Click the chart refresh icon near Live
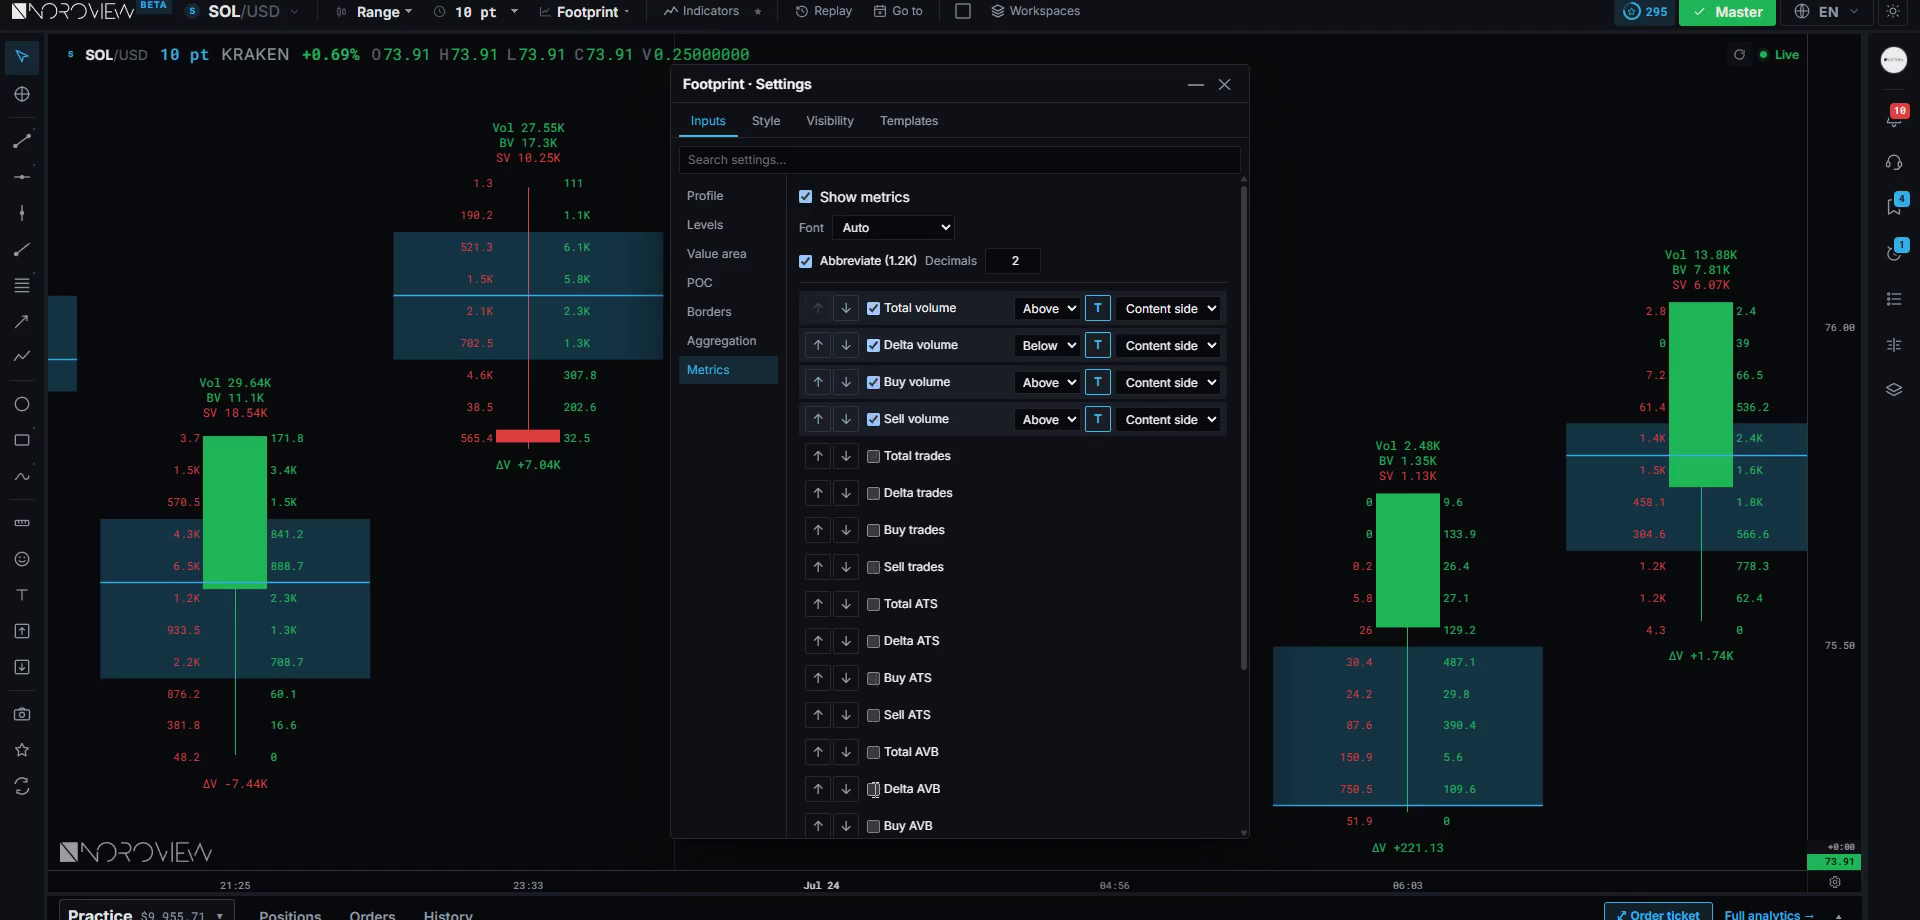The height and width of the screenshot is (920, 1920). pyautogui.click(x=1739, y=55)
